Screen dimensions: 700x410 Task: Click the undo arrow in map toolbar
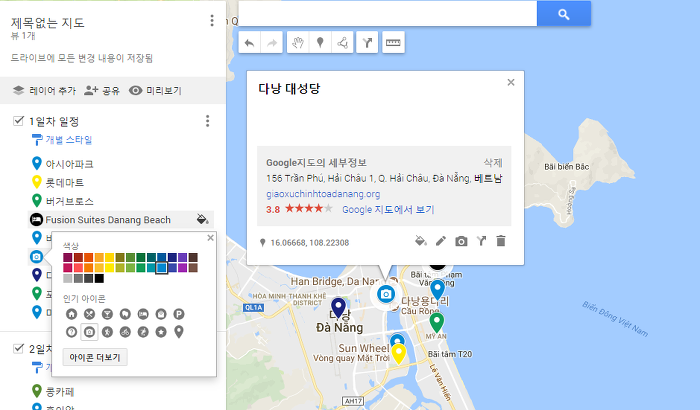[250, 43]
